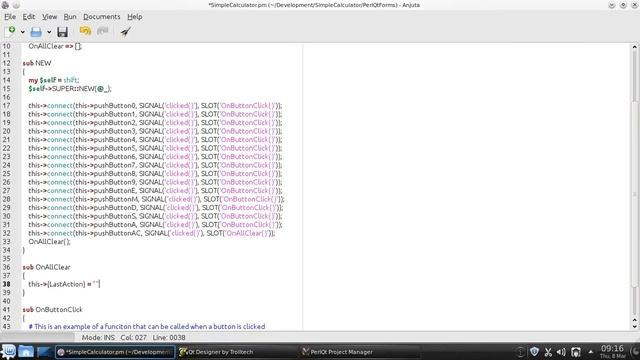Click 'this->{LastAction}' code line
Viewport: 640px width, 360px height.
pyautogui.click(x=64, y=284)
